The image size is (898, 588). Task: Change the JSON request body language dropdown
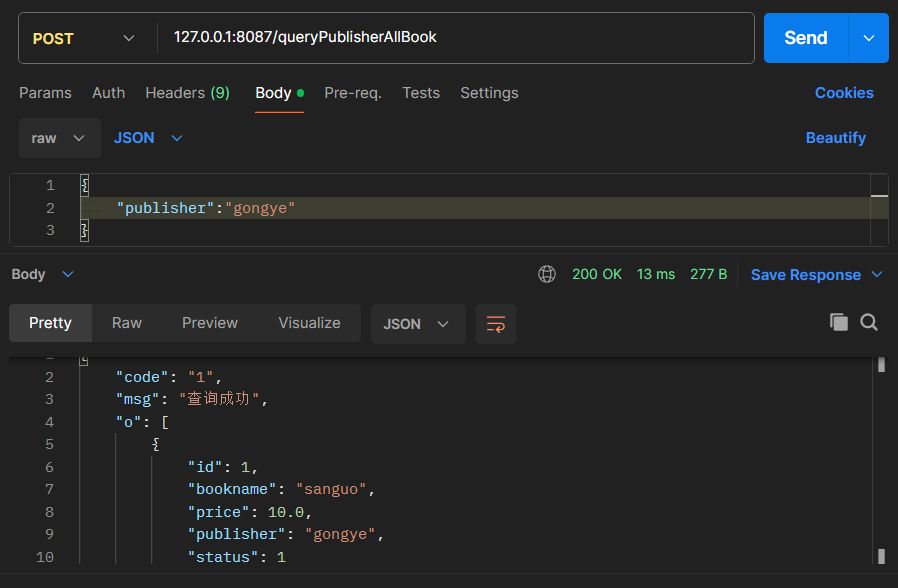coord(148,138)
